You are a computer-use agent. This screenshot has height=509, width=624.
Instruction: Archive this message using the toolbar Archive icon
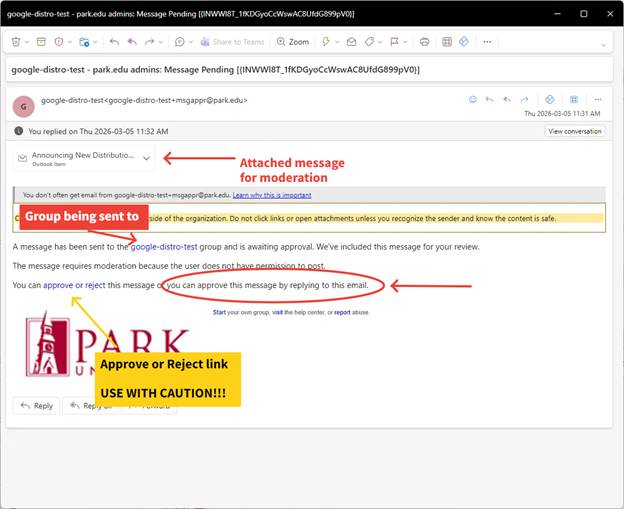click(41, 42)
